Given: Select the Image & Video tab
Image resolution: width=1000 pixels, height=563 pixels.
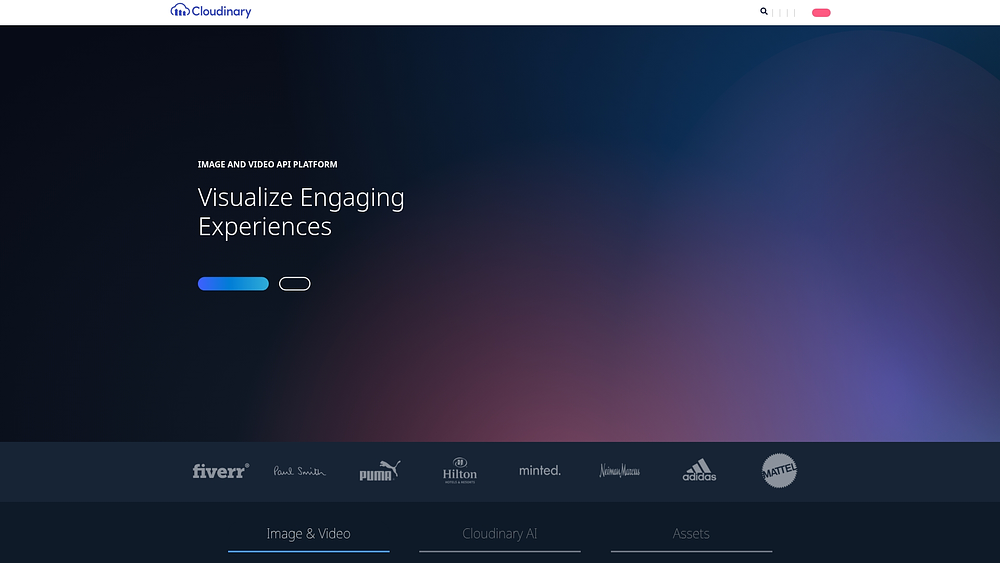Looking at the screenshot, I should point(309,534).
